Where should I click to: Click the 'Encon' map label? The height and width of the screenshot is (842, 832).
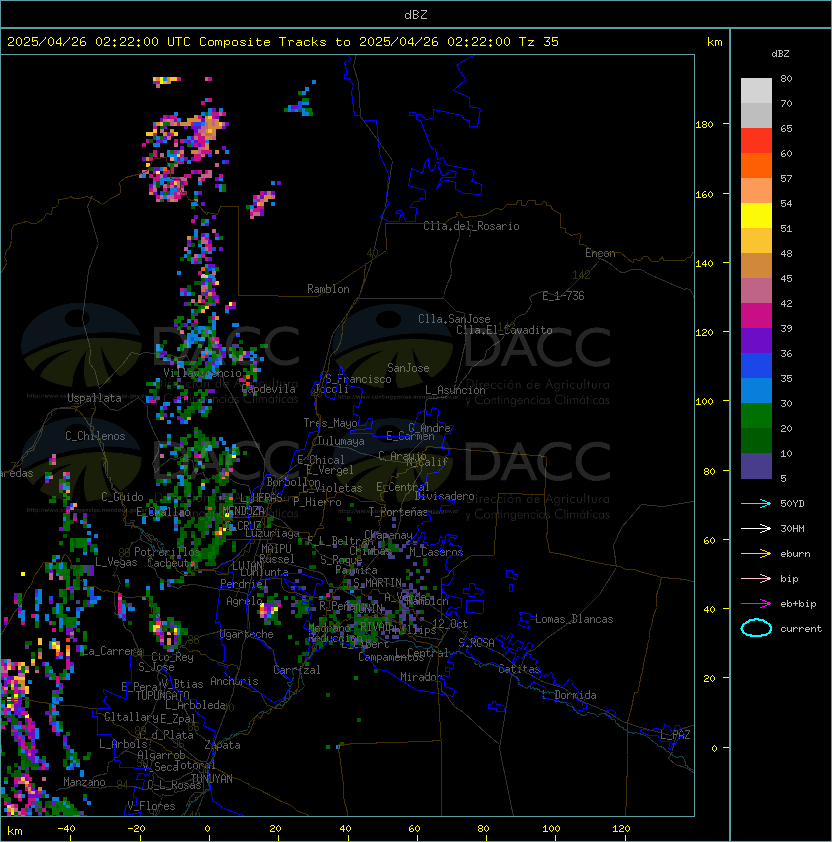pyautogui.click(x=600, y=253)
